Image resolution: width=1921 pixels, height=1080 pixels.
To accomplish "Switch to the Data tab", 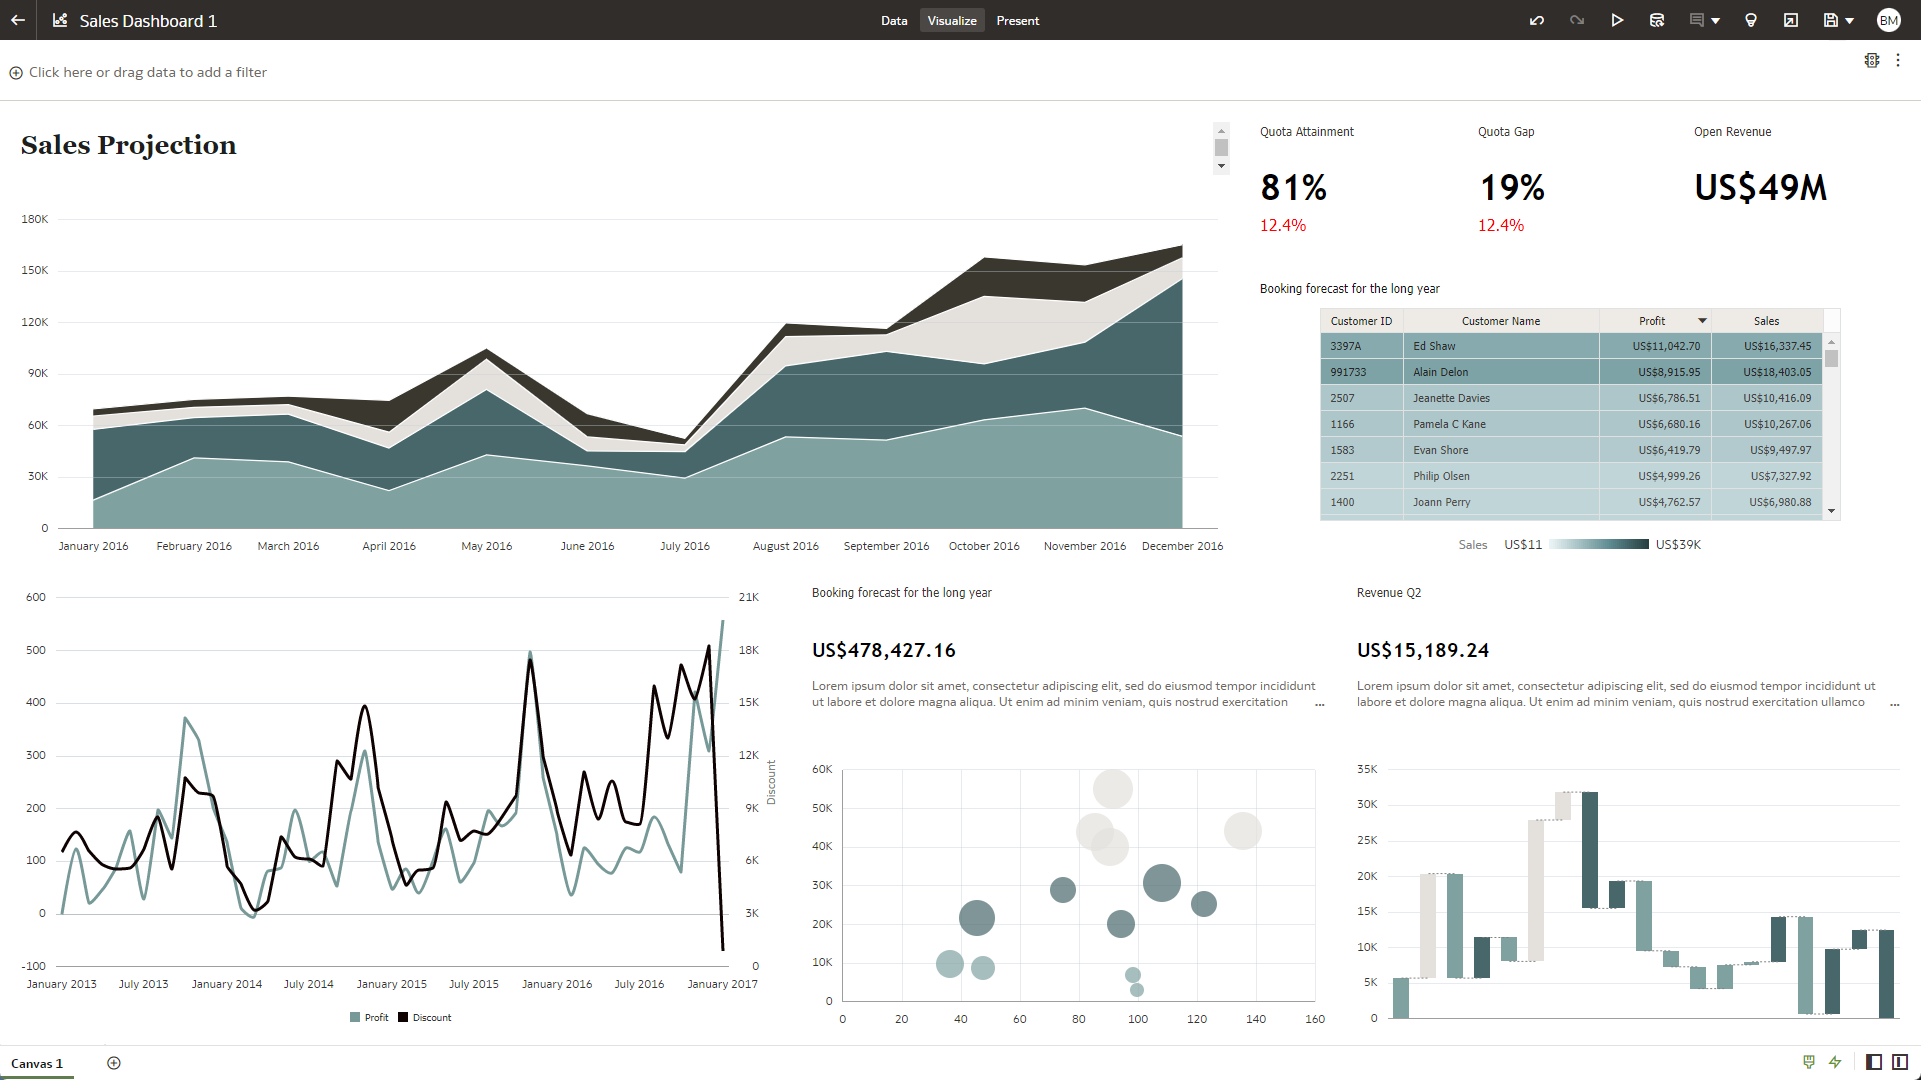I will point(893,20).
